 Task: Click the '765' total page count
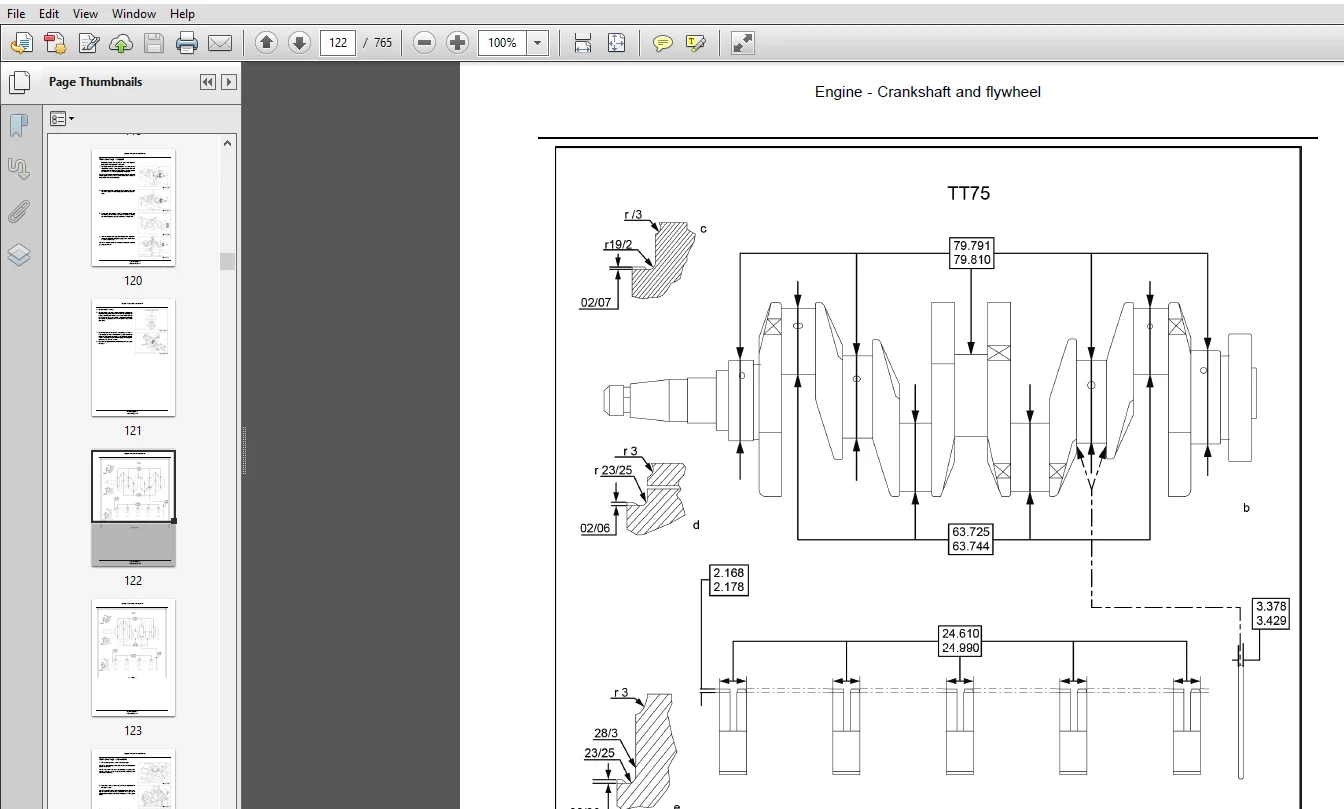tap(383, 43)
